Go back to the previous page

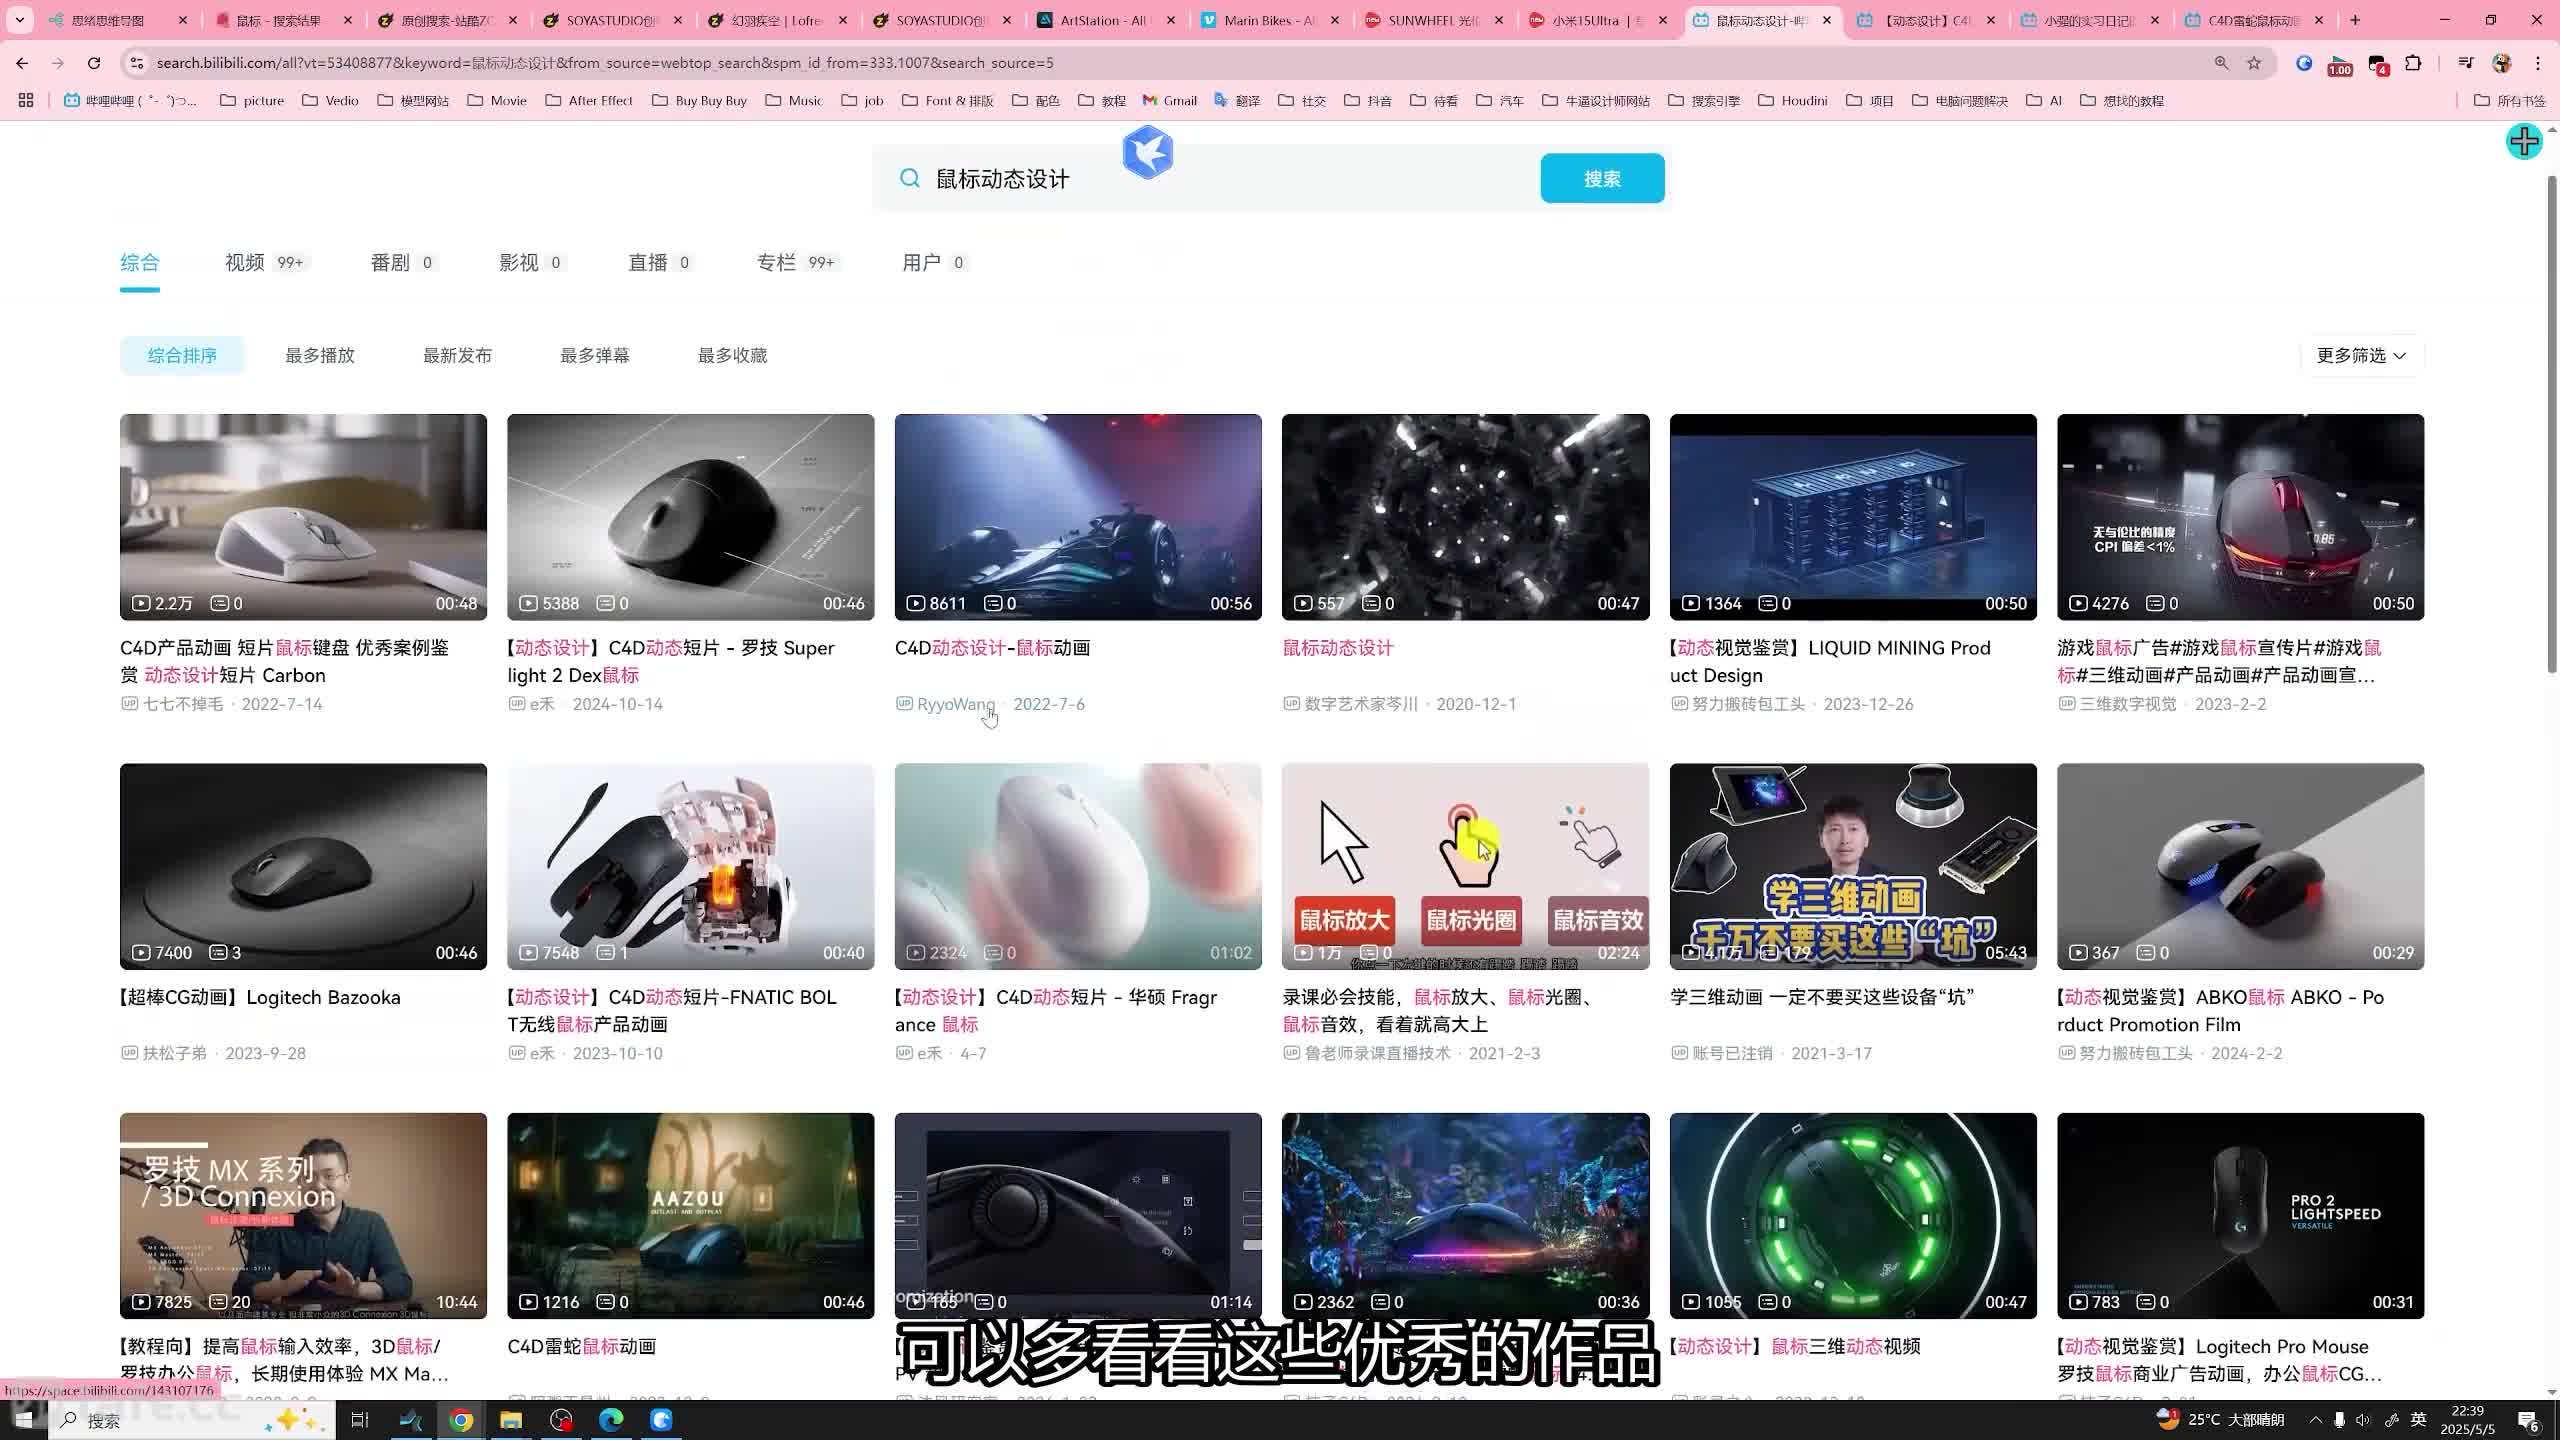point(22,63)
